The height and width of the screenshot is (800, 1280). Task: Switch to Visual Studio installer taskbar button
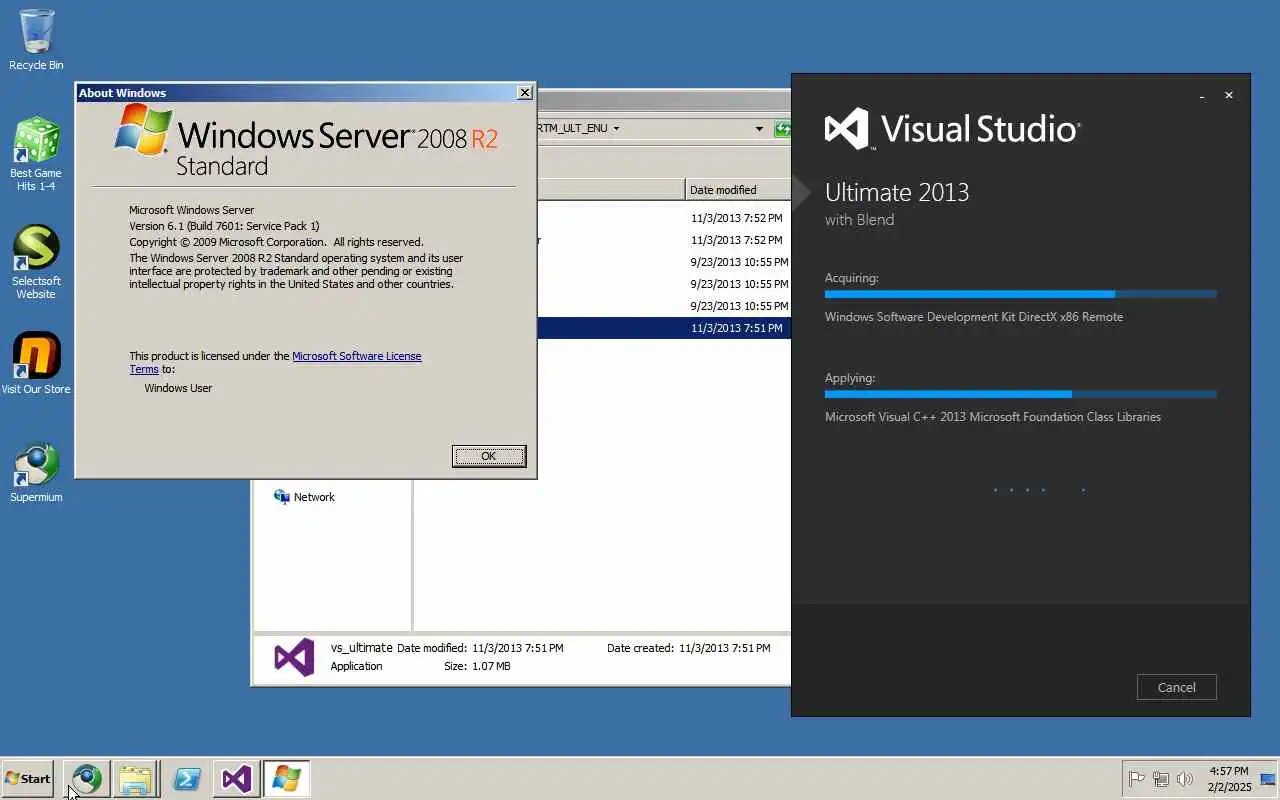(236, 778)
